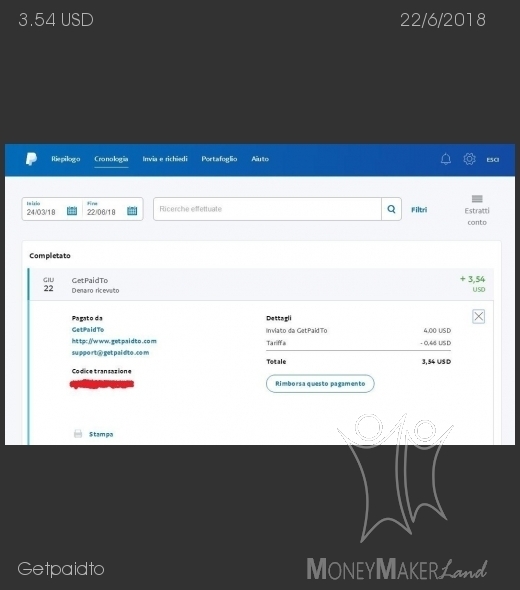Screen dimensions: 520x590
Task: Click the Totale 3,54 USD value
Action: (436, 362)
